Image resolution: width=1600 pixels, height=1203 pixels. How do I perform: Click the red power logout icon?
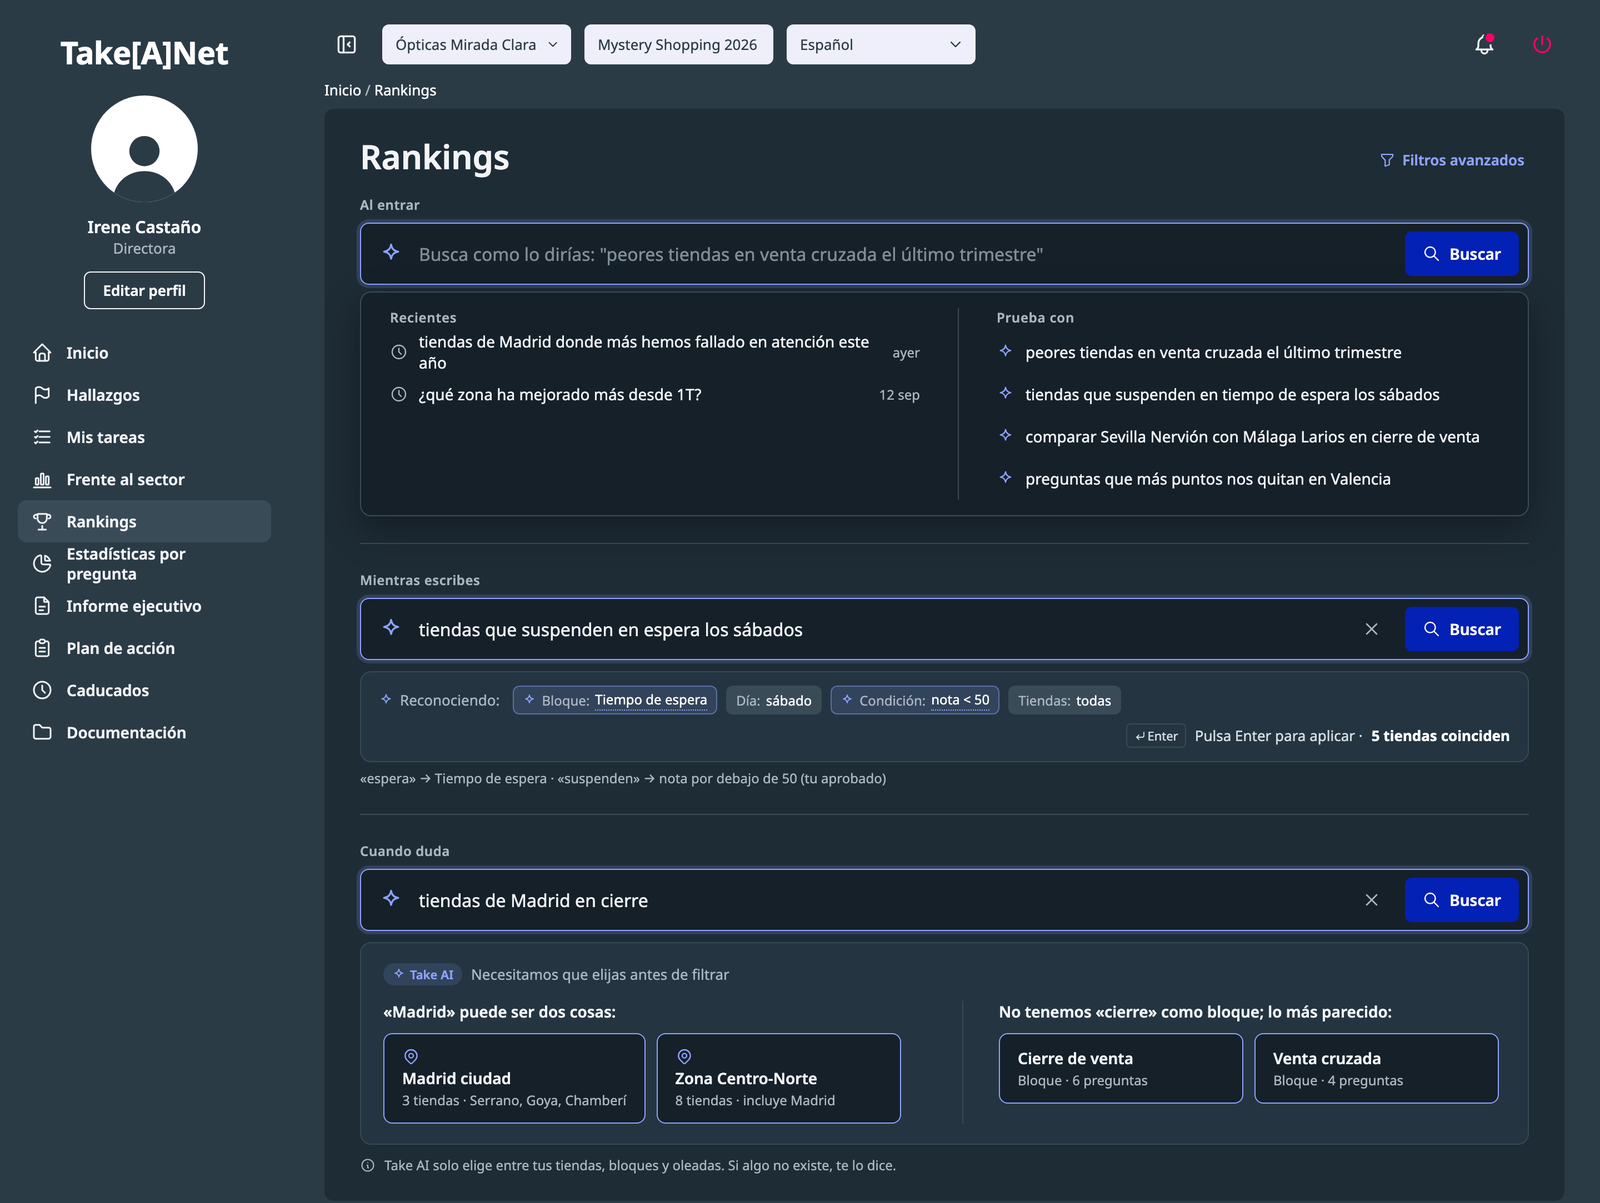click(1542, 44)
